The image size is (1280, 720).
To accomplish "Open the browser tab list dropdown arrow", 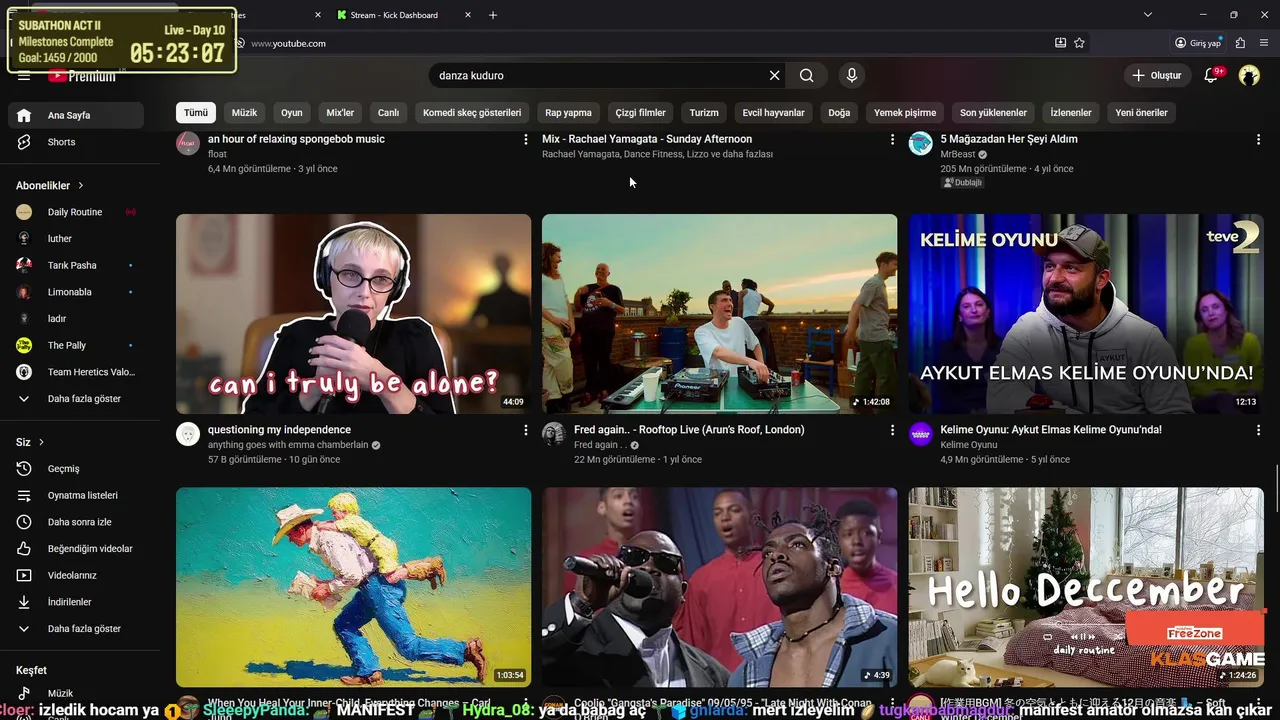I will 1148,15.
